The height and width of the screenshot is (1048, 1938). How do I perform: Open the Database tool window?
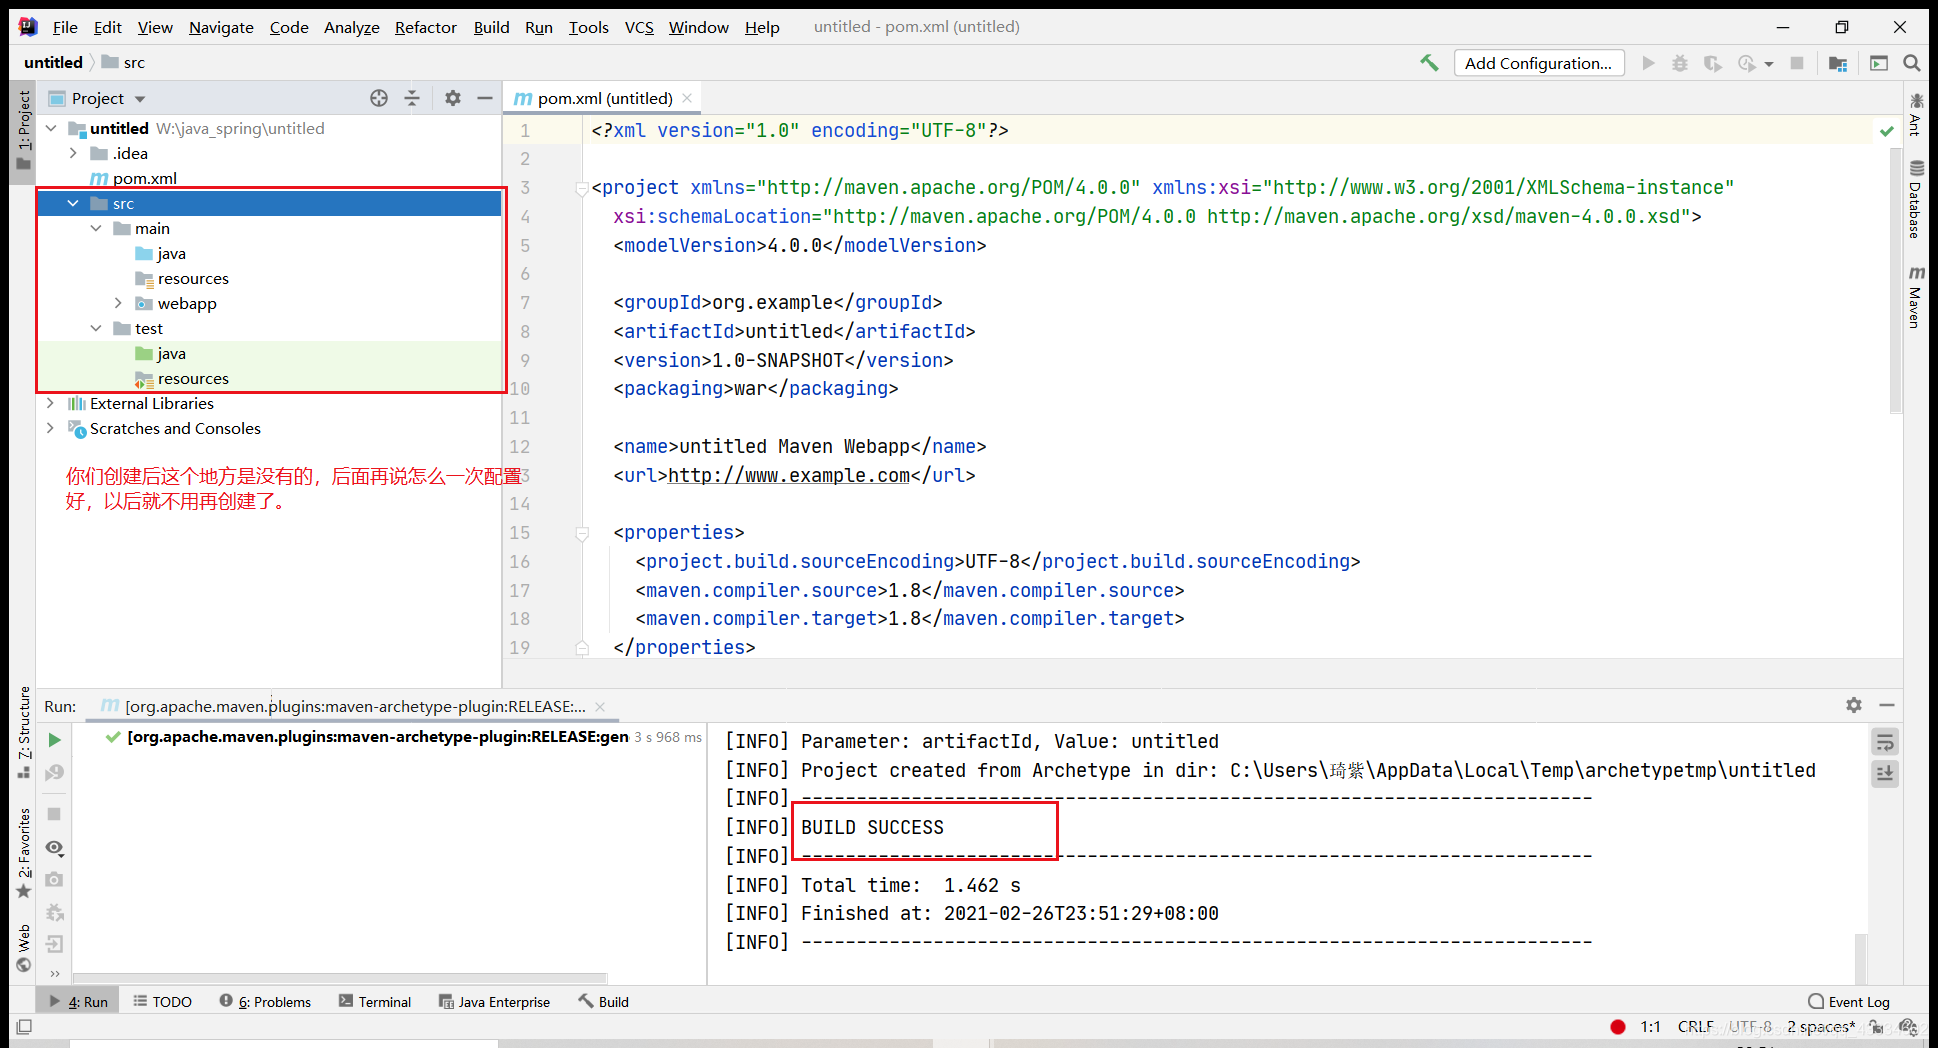(x=1916, y=199)
